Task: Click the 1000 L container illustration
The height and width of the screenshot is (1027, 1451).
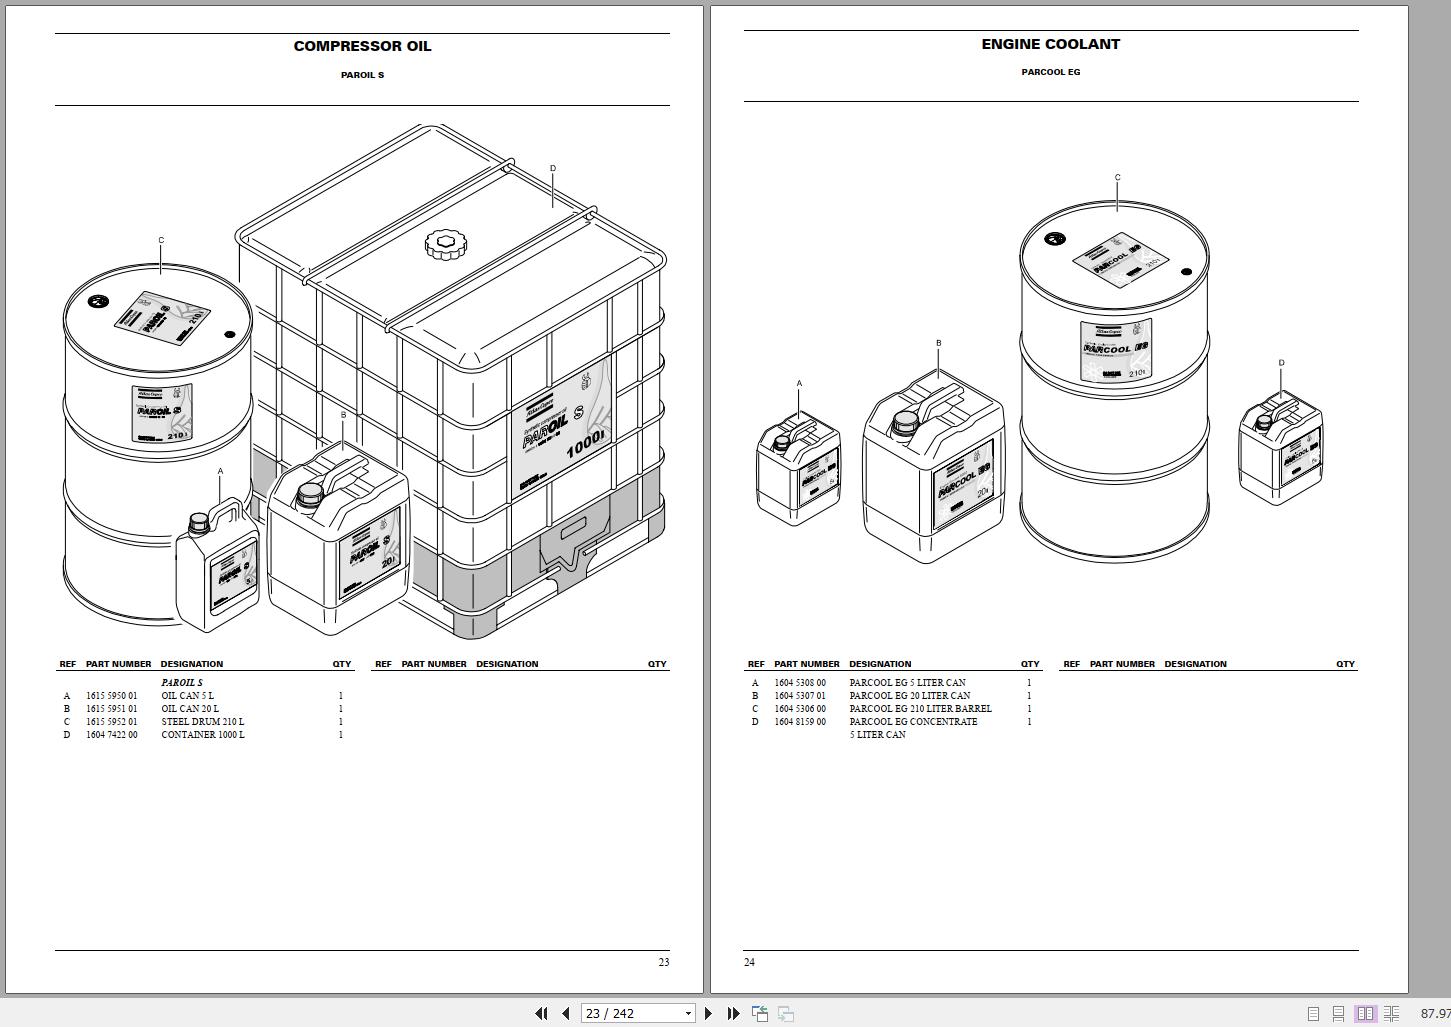Action: (451, 380)
